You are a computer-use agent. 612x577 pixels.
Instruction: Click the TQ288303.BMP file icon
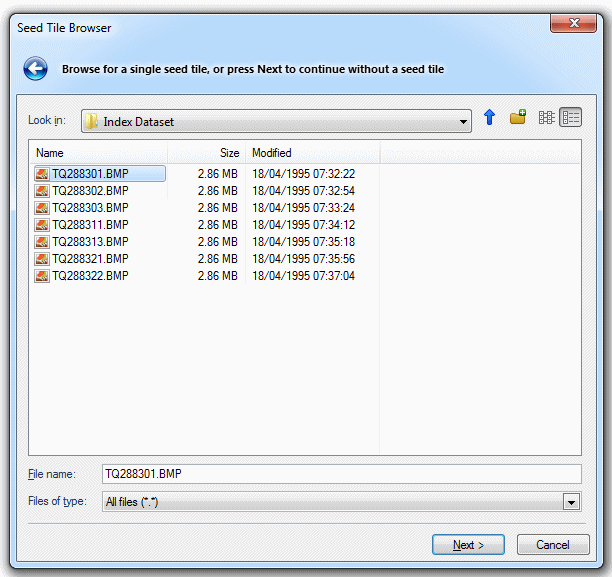pyautogui.click(x=42, y=208)
